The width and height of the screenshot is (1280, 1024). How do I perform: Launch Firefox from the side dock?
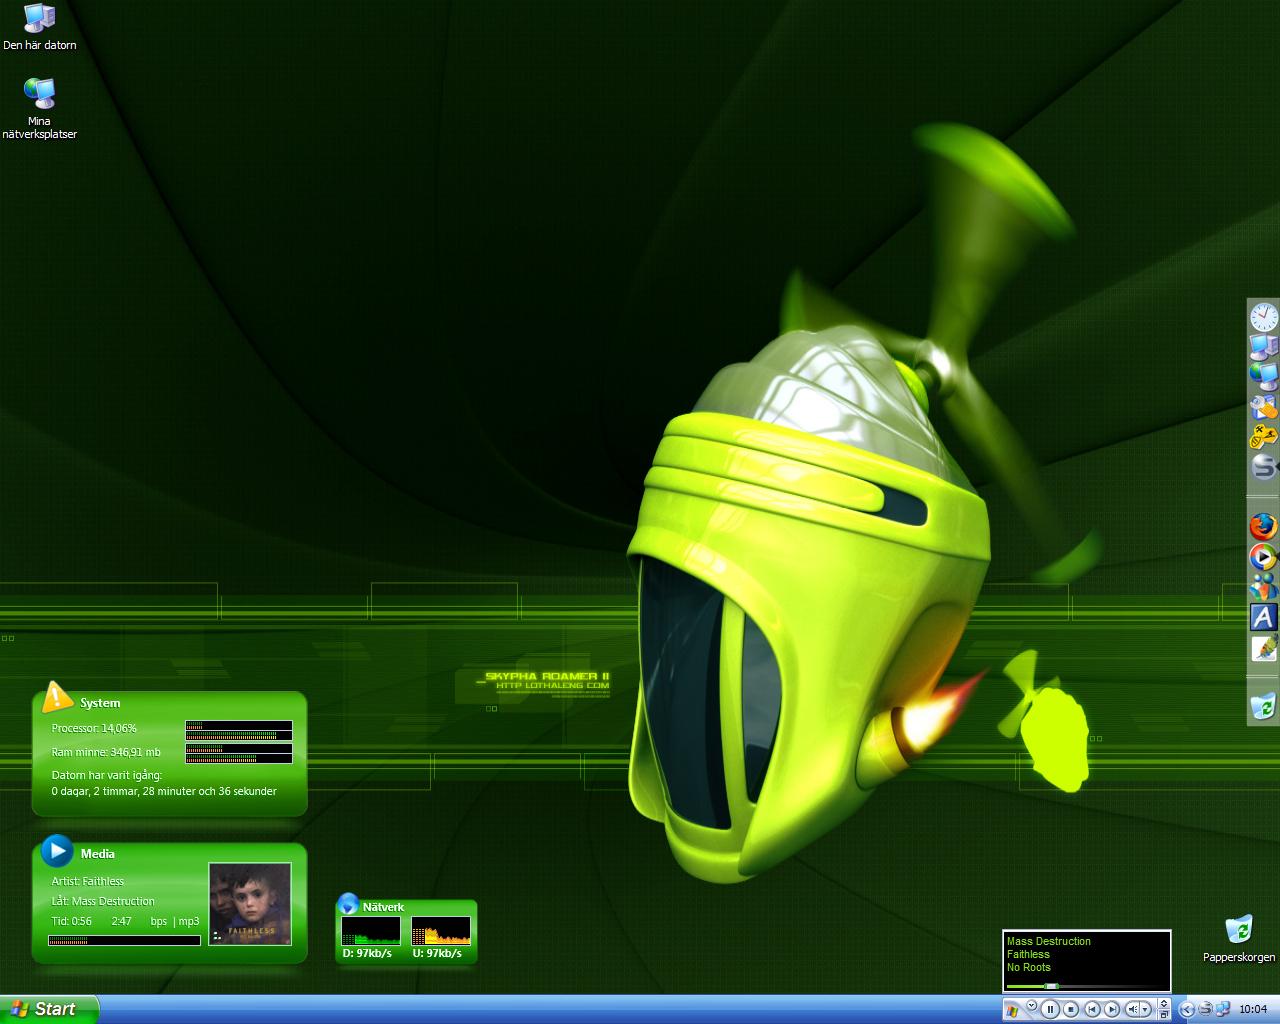[x=1264, y=526]
